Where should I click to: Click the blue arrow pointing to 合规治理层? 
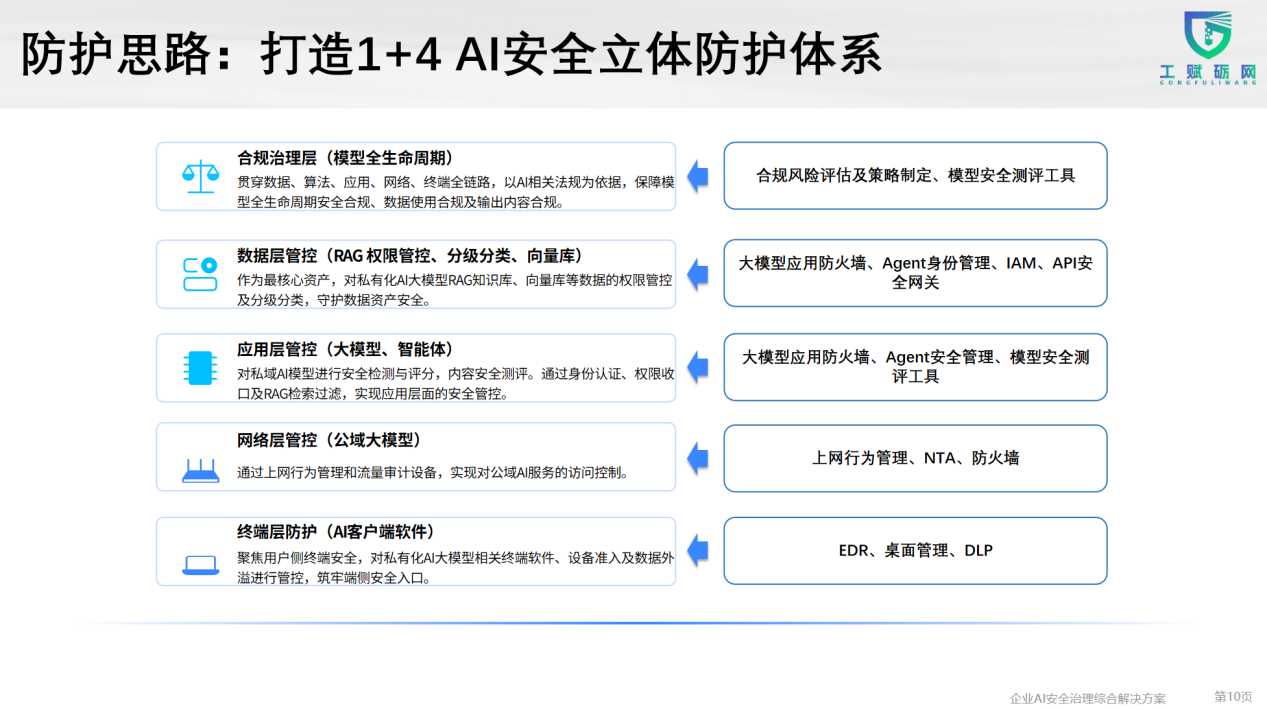pos(698,176)
